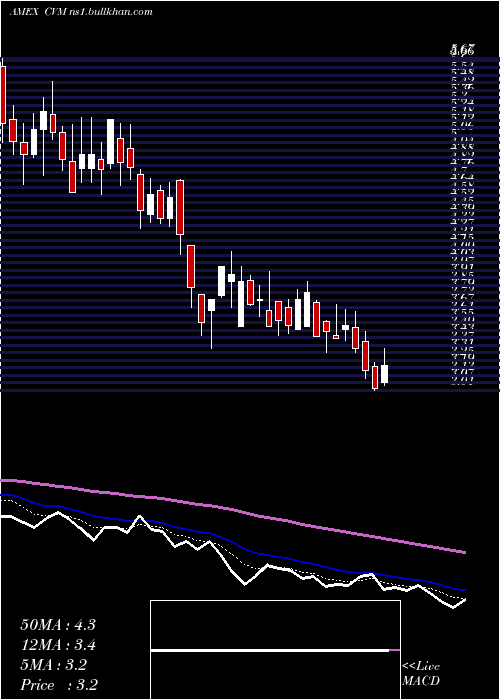Viewport: 500px width, 700px height.
Task: Click the Price : 3.2 label
Action: [x=59, y=685]
